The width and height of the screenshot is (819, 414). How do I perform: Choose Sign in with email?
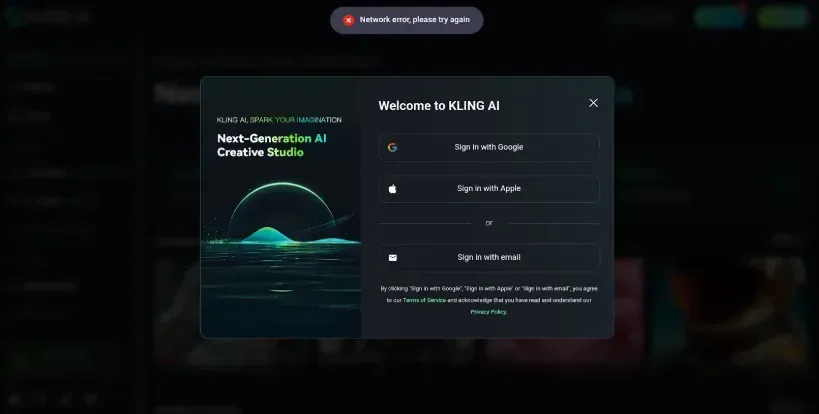[489, 257]
